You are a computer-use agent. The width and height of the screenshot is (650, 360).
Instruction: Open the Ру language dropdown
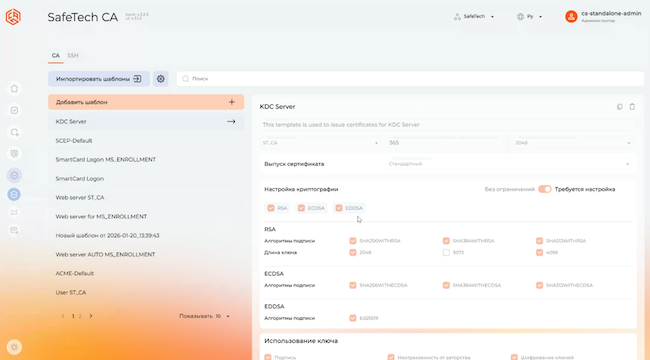point(530,17)
